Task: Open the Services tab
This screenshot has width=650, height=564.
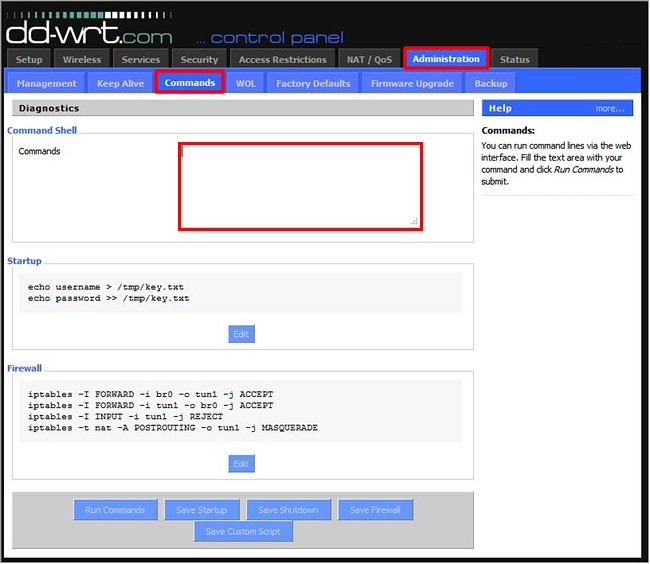Action: point(141,59)
